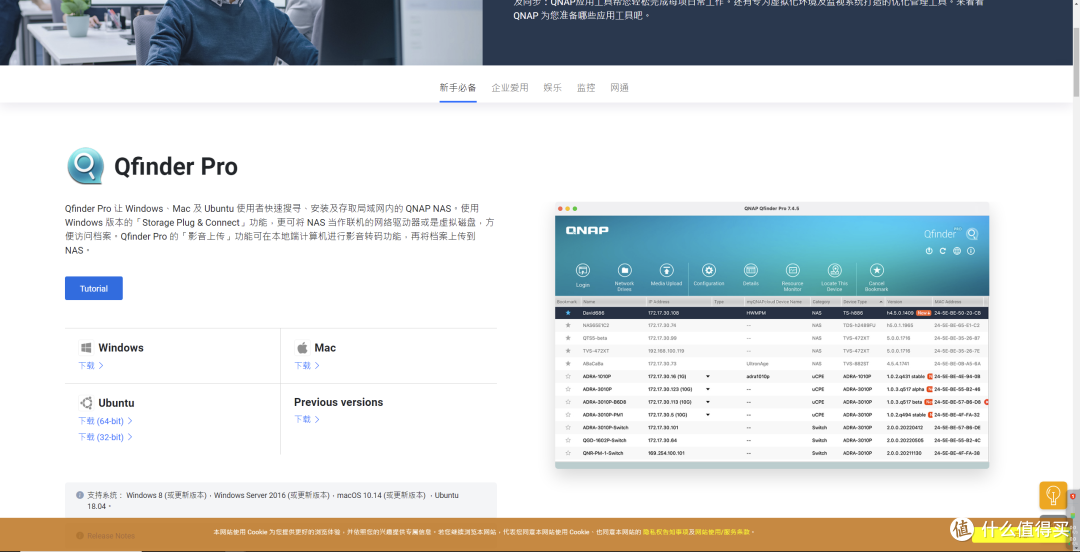
Task: Click the Mac 下载 link
Action: point(307,365)
